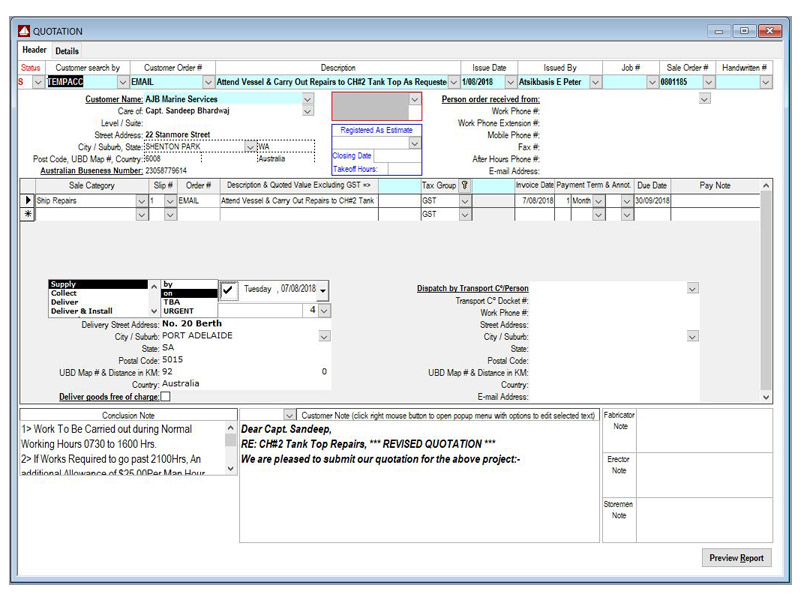The height and width of the screenshot is (600, 800).
Task: Open the PORT ADELAIDE city dropdown
Action: click(x=324, y=336)
